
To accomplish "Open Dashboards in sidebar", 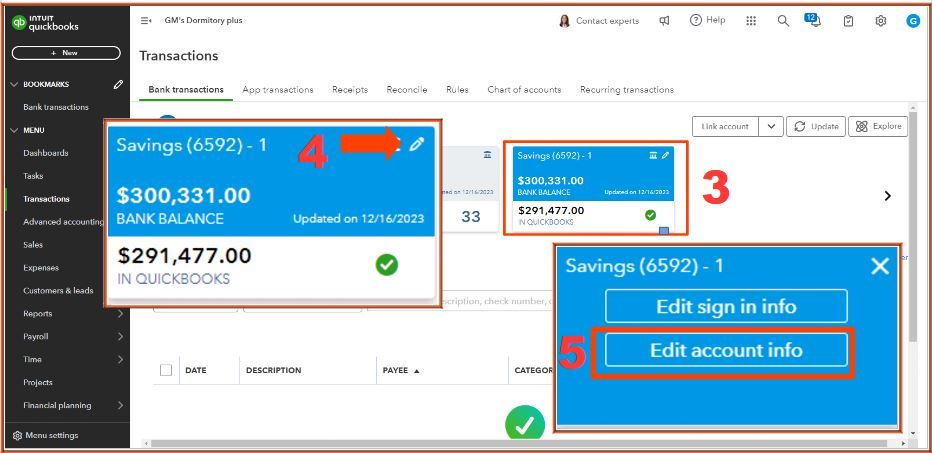I will pos(46,153).
